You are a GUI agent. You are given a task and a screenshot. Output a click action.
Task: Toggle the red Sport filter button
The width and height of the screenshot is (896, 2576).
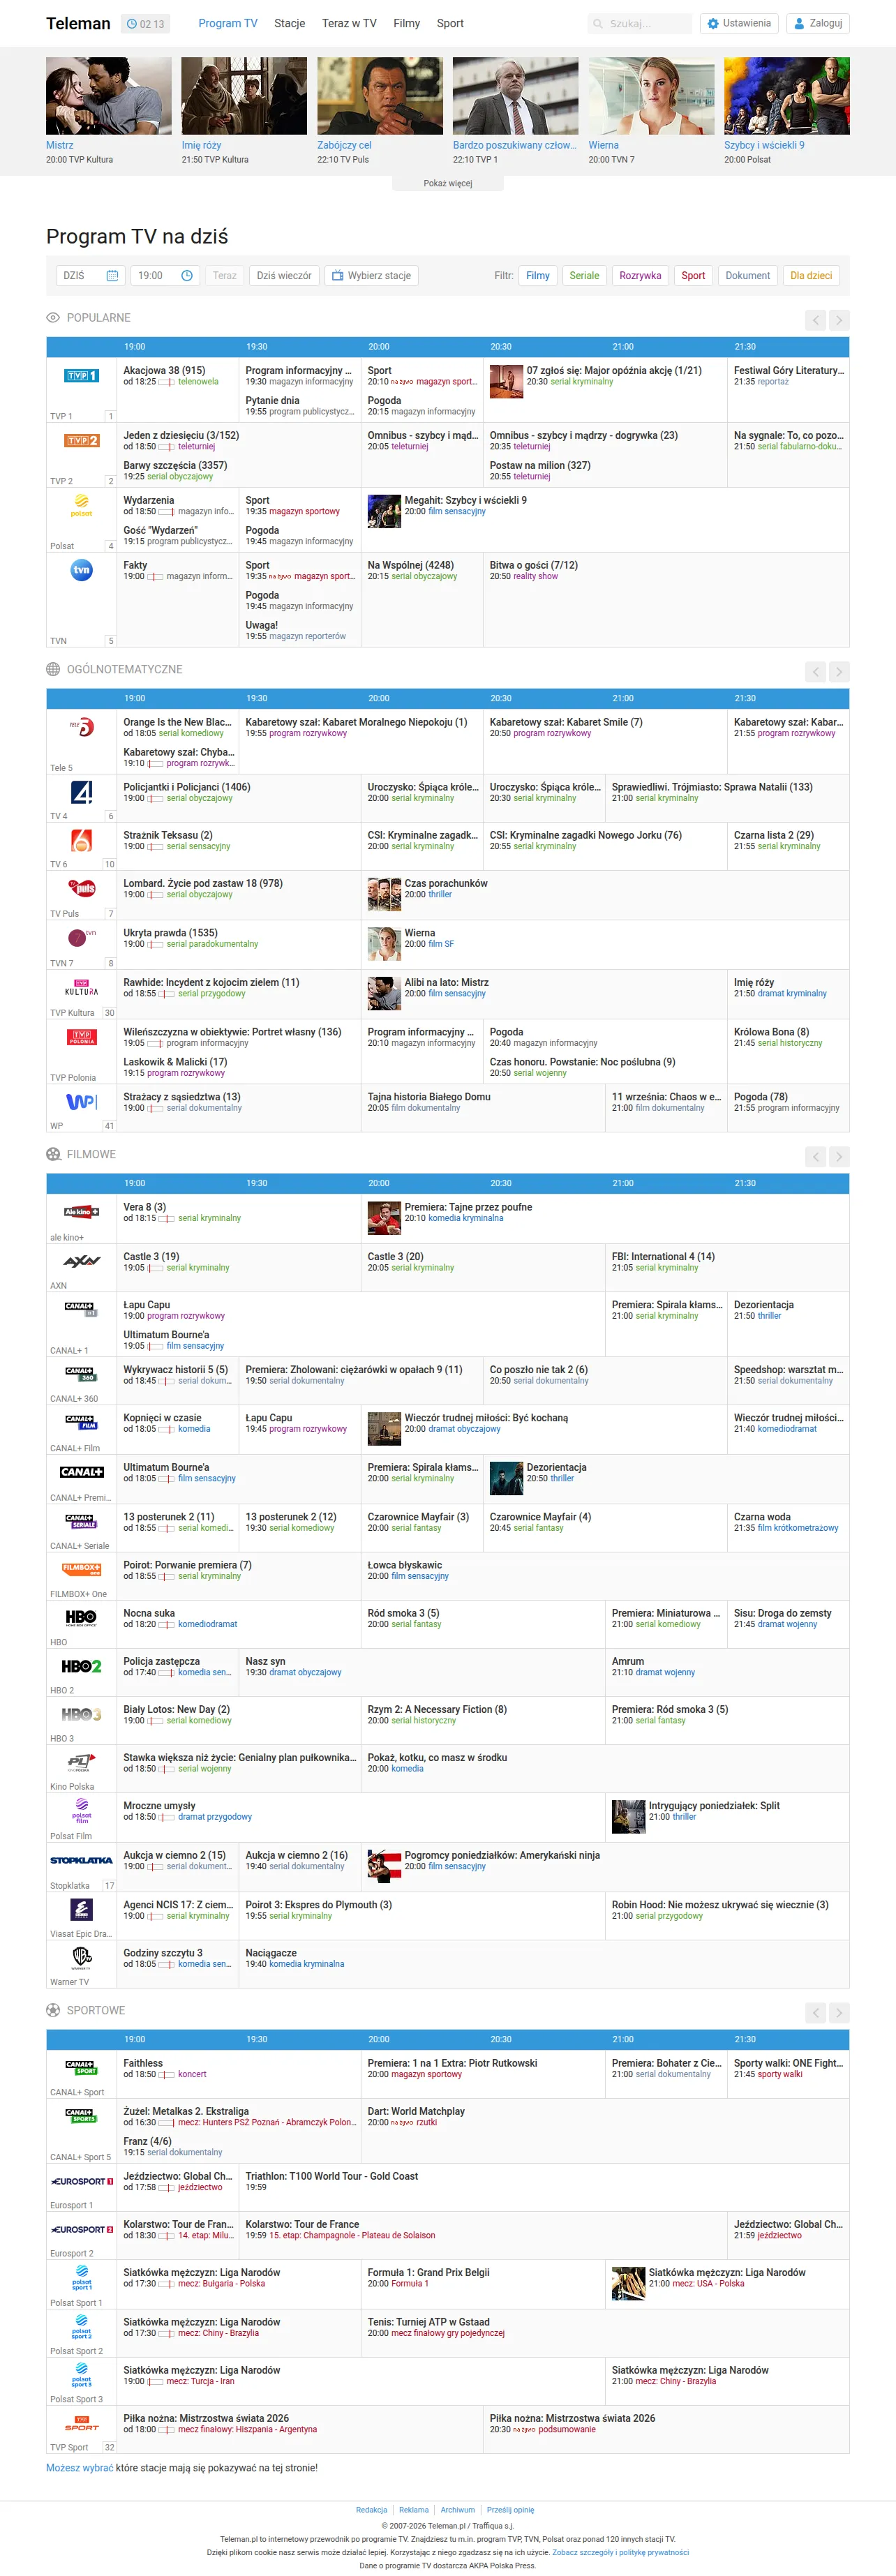coord(693,276)
